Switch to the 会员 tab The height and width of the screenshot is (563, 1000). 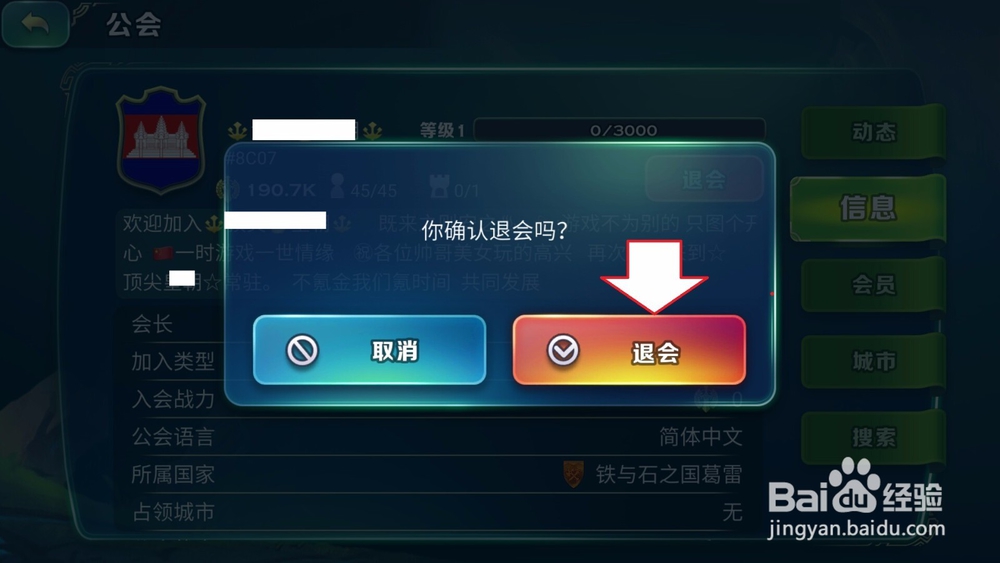coord(873,284)
